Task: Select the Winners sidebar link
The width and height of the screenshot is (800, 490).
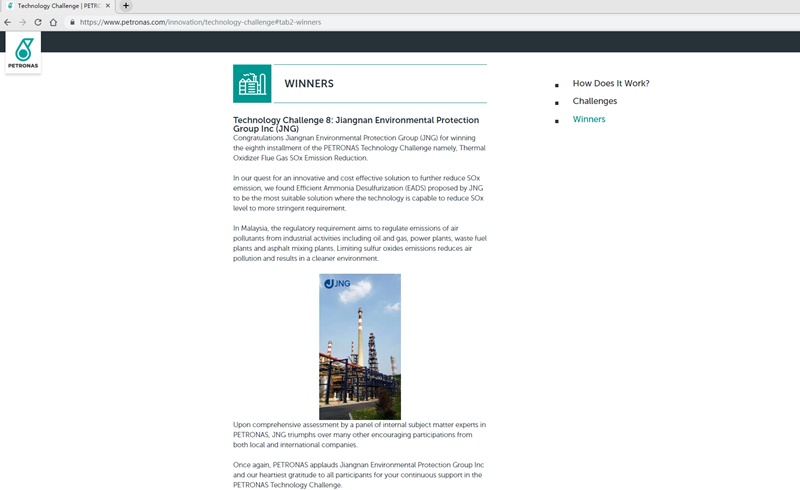Action: pyautogui.click(x=588, y=119)
